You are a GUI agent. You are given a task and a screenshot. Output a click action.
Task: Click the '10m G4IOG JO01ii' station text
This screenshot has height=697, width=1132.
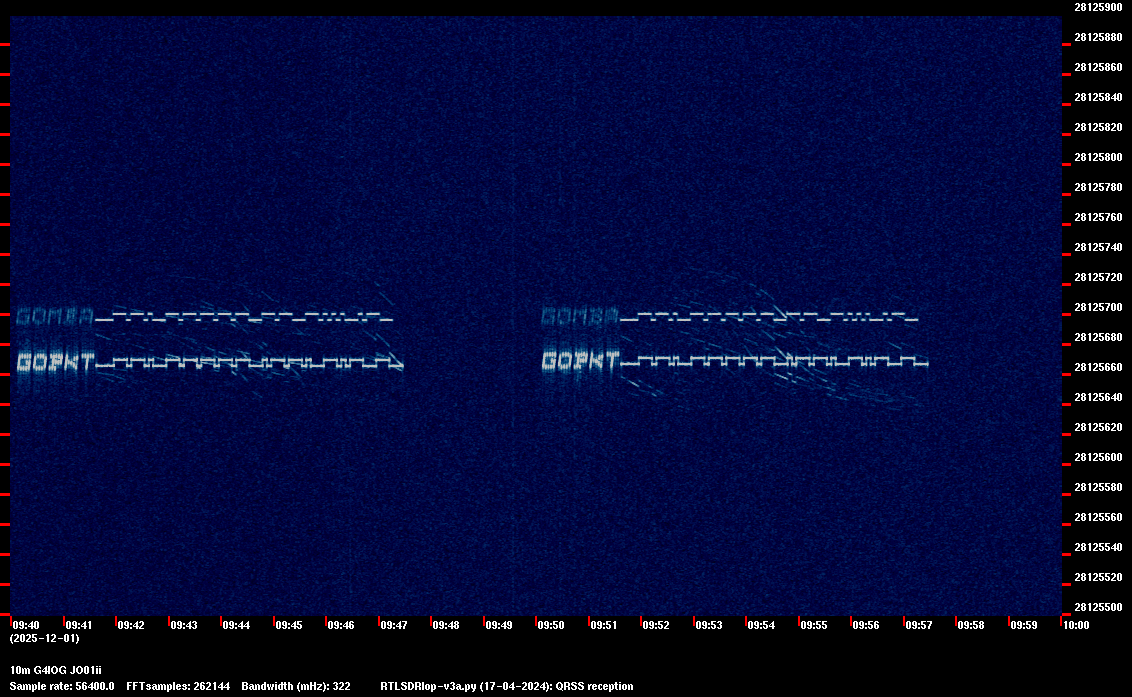(56, 671)
